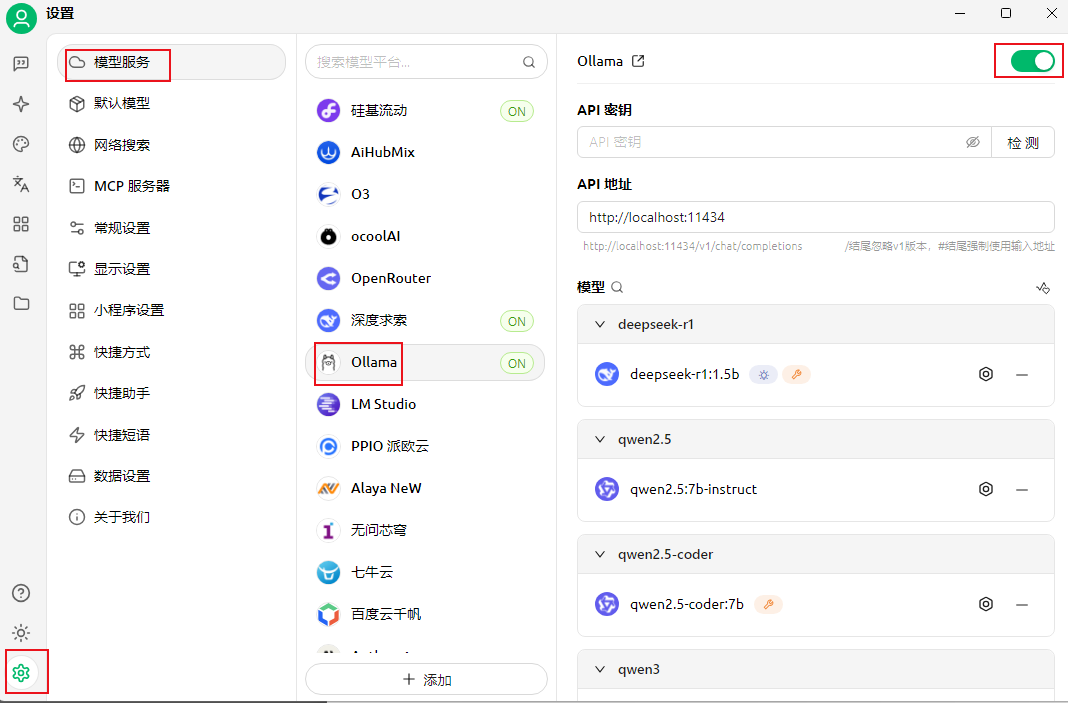This screenshot has width=1068, height=703.
Task: Open MCP 服务器 settings
Action: (x=171, y=186)
